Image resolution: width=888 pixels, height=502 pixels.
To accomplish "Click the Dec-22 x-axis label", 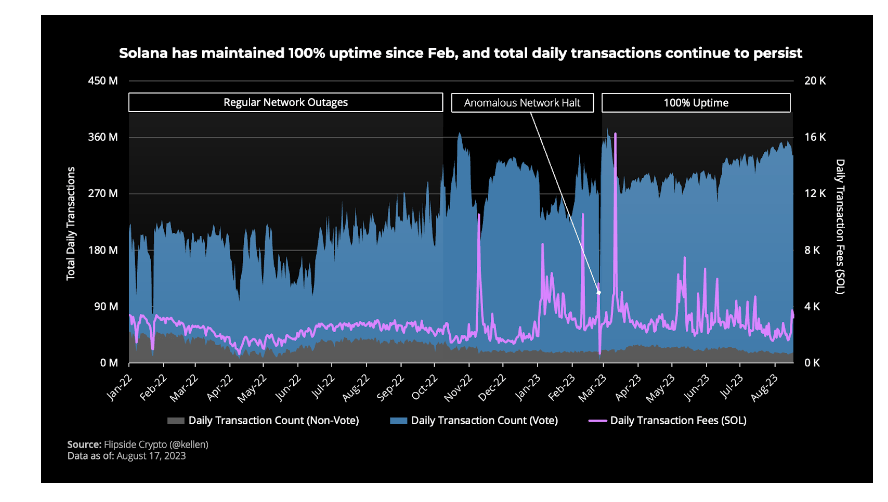I will point(492,388).
